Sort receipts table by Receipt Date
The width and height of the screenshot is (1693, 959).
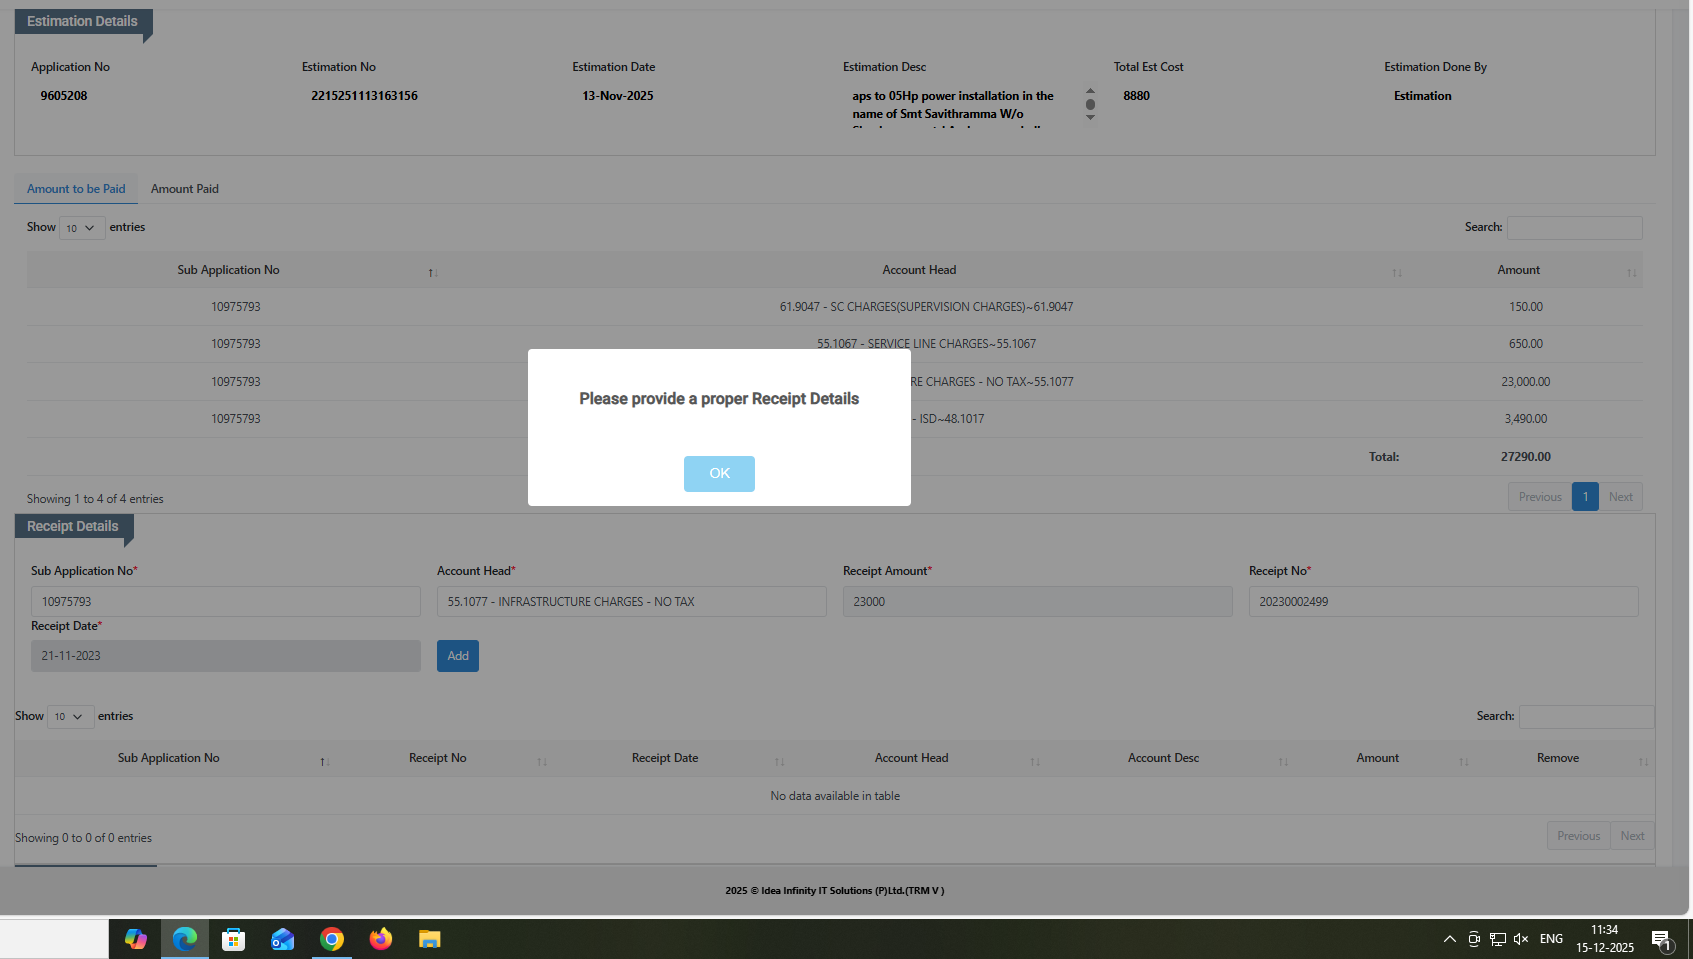779,761
